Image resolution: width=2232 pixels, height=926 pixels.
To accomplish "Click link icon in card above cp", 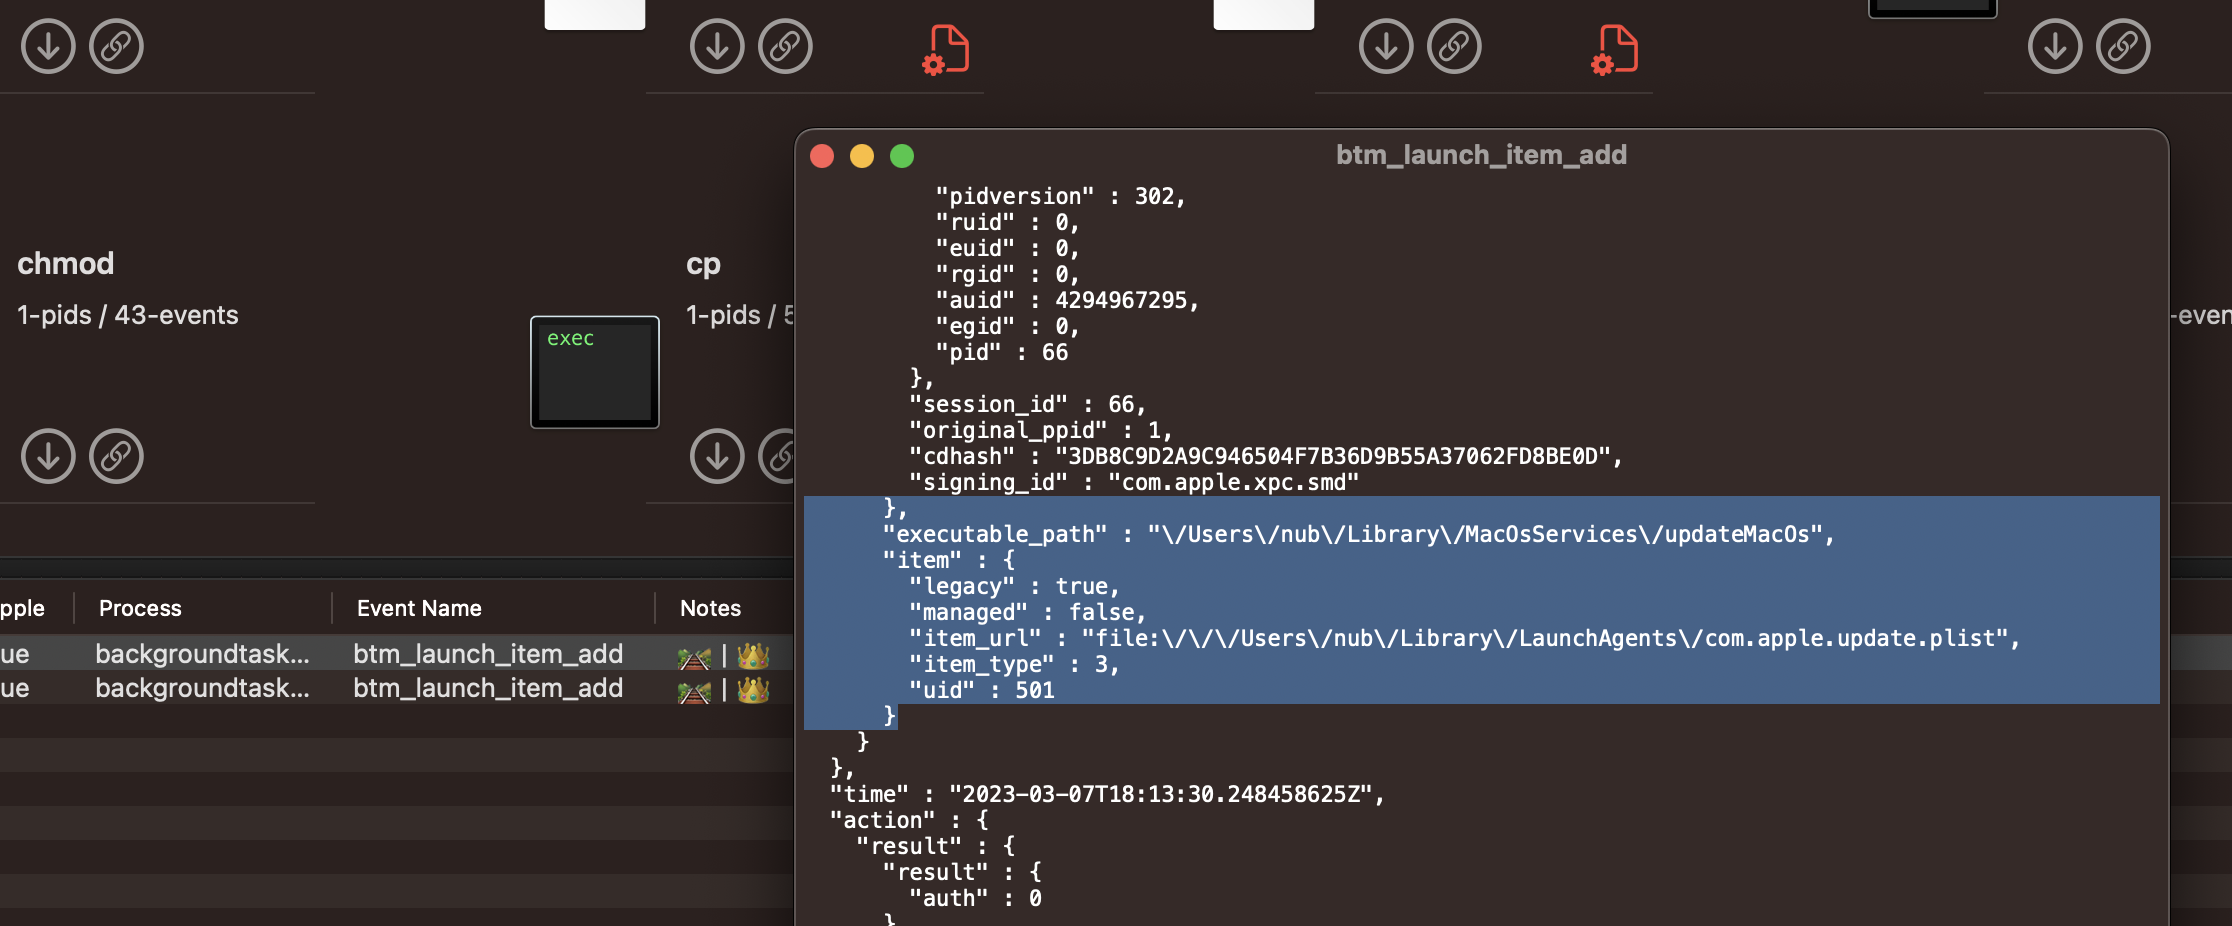I will [x=785, y=46].
